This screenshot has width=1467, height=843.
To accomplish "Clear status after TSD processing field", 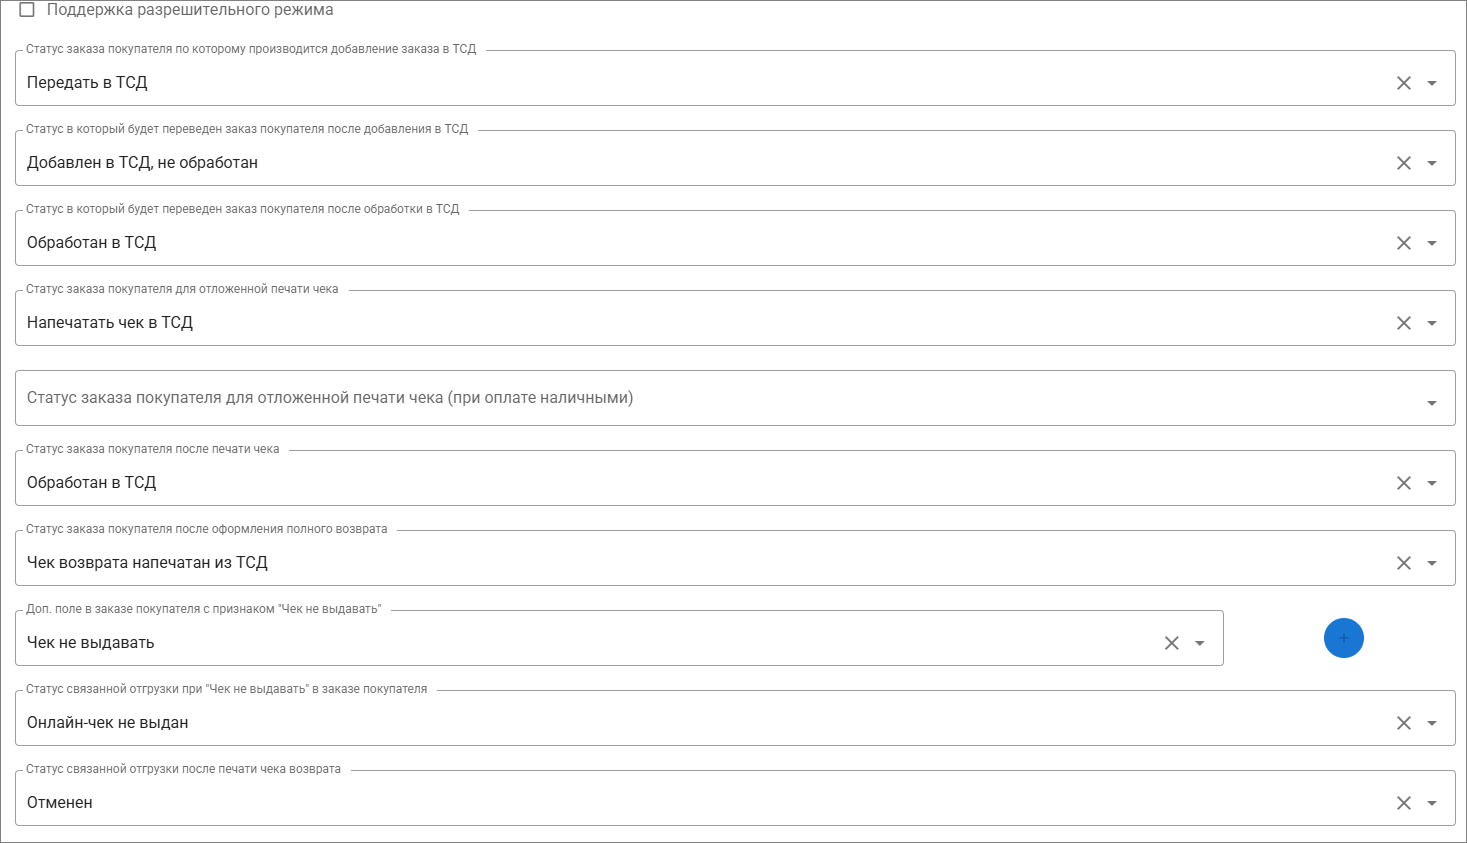I will click(1404, 243).
